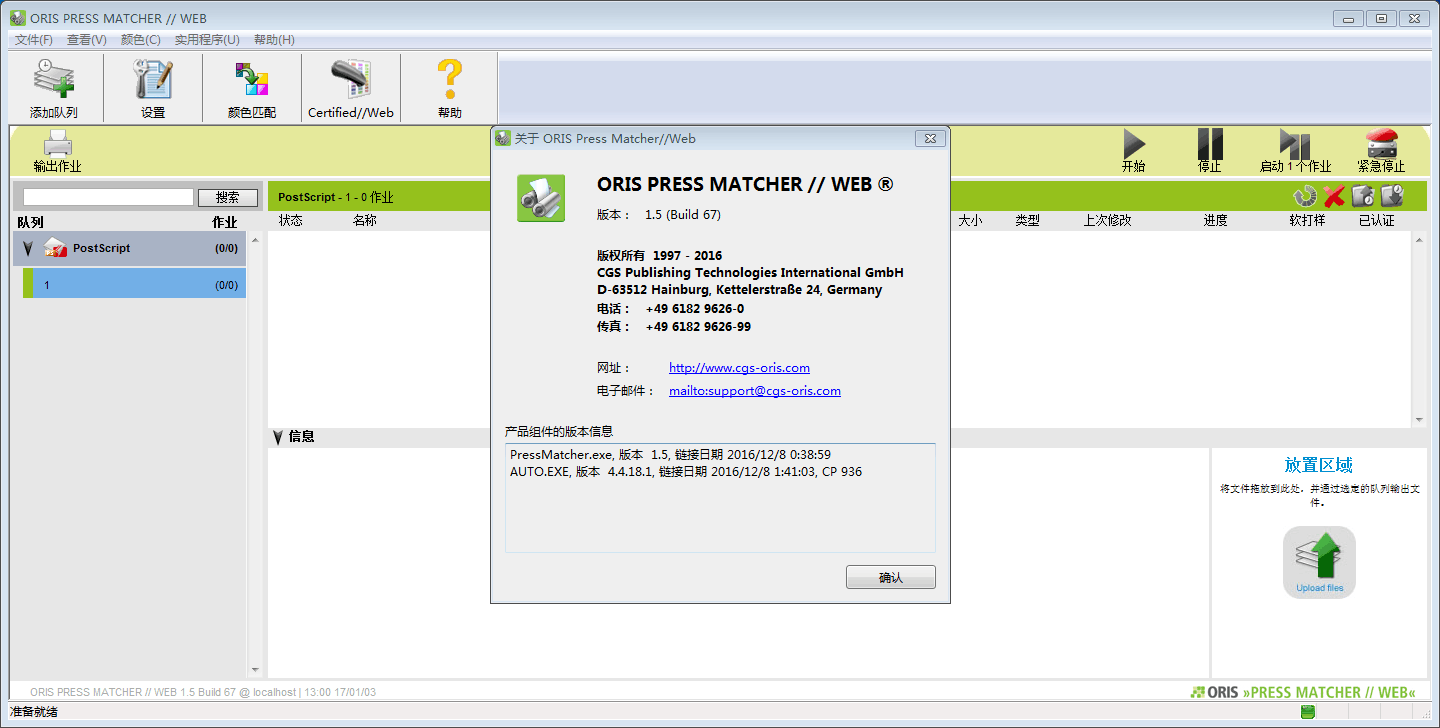Click the queue search input field

pyautogui.click(x=108, y=198)
